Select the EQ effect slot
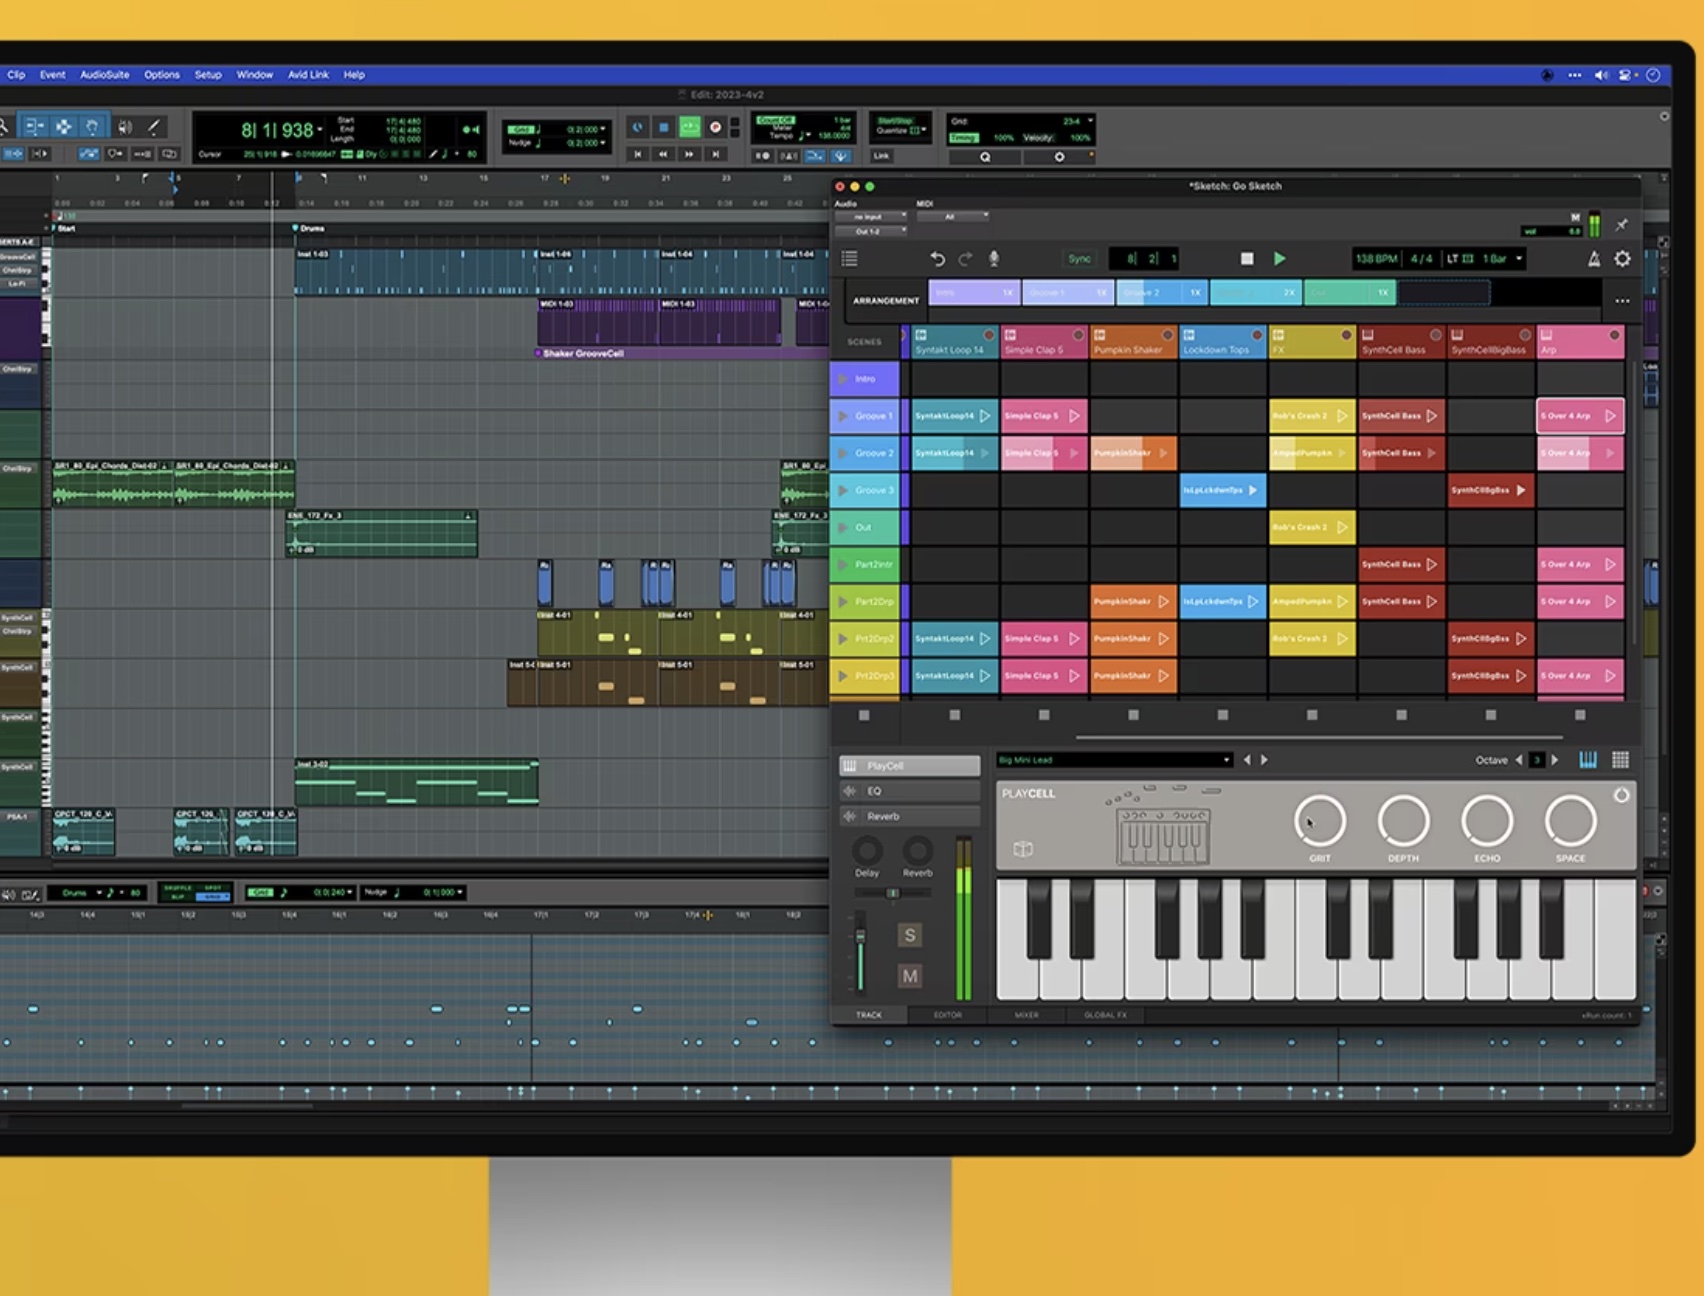 tap(909, 791)
